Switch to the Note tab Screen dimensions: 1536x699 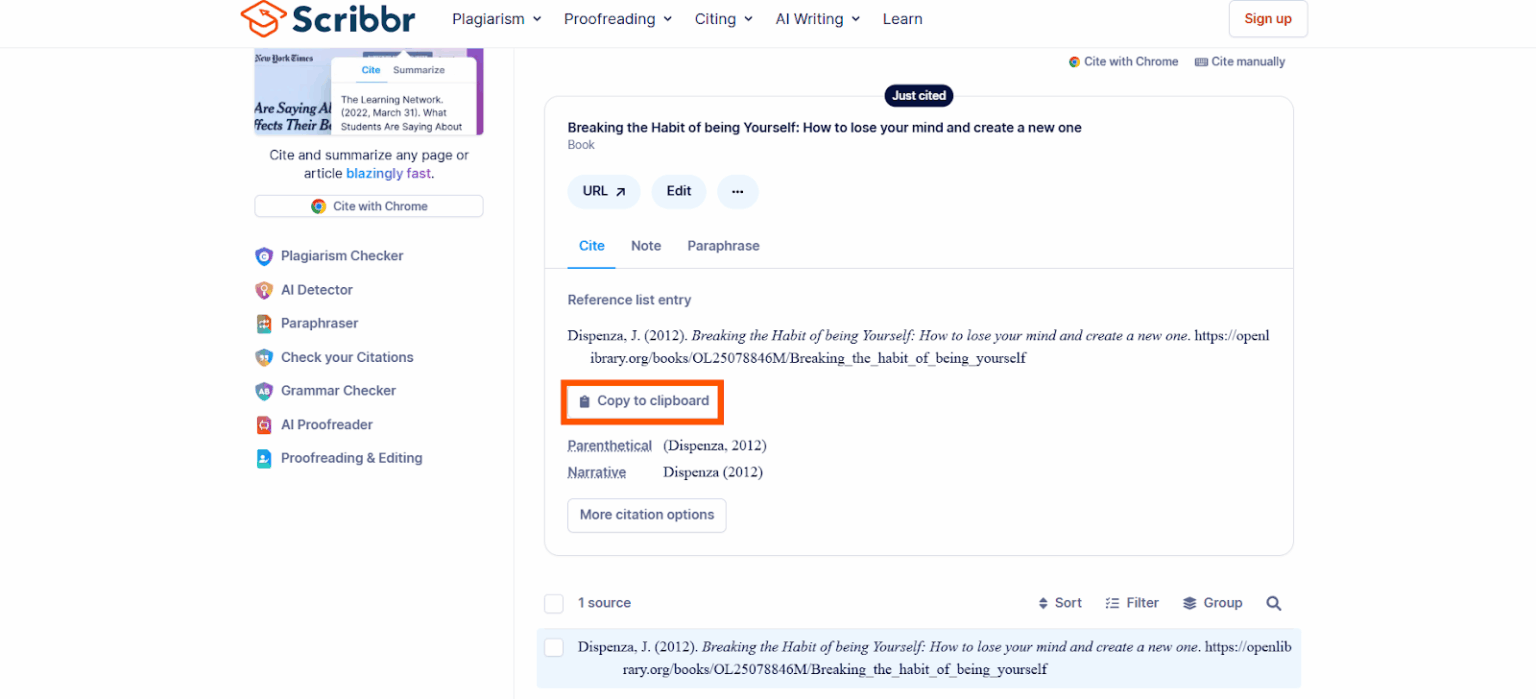click(x=646, y=246)
